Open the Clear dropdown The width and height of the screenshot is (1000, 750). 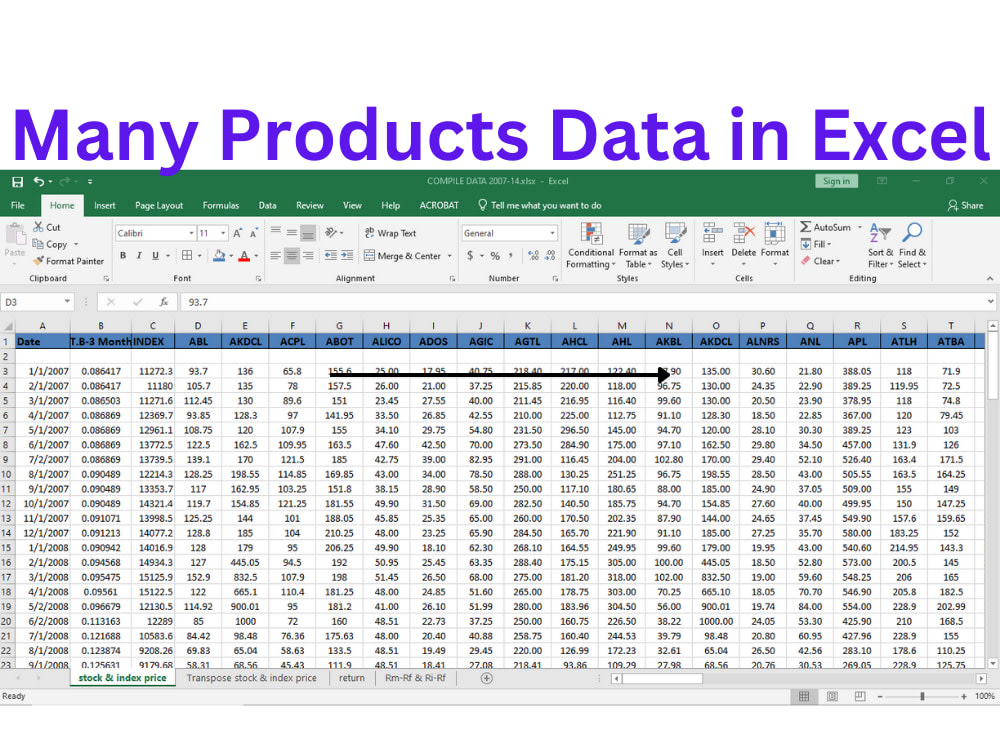[821, 261]
